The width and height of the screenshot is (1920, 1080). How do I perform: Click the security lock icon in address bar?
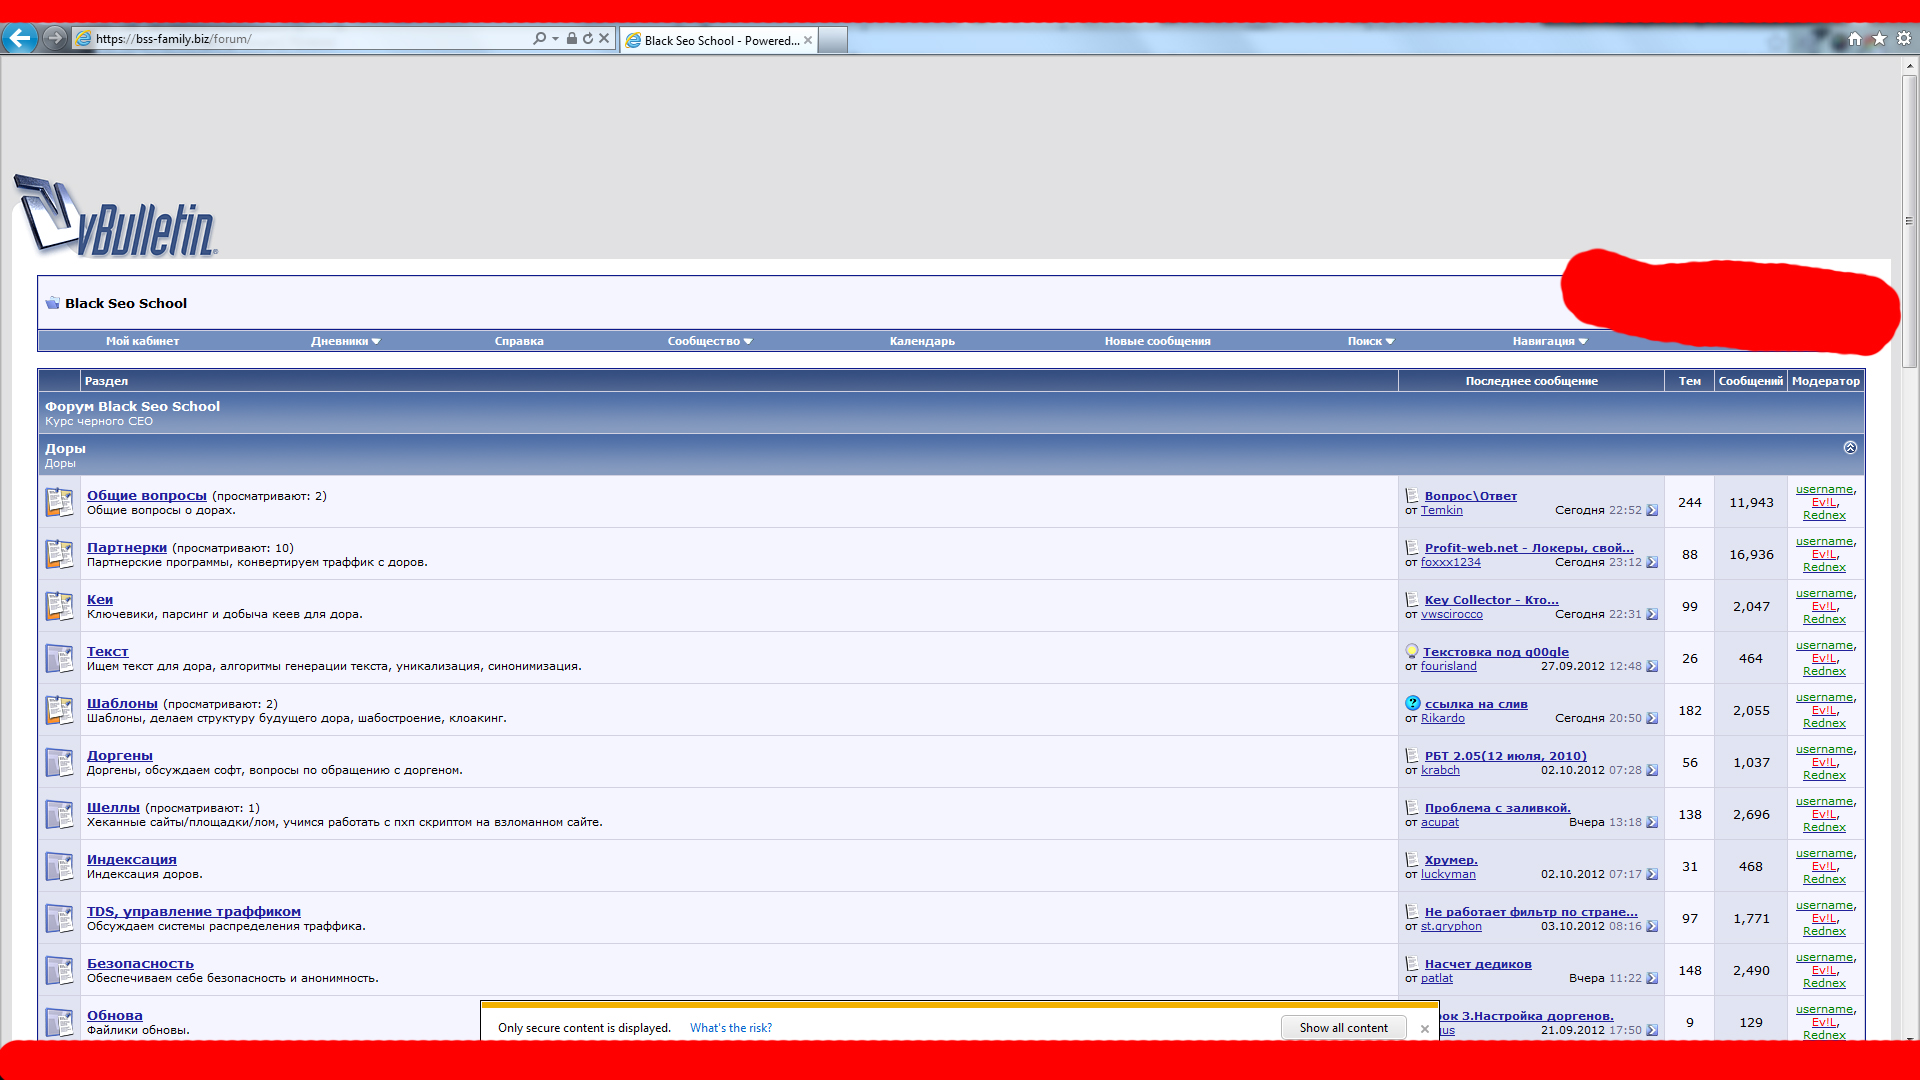click(571, 38)
